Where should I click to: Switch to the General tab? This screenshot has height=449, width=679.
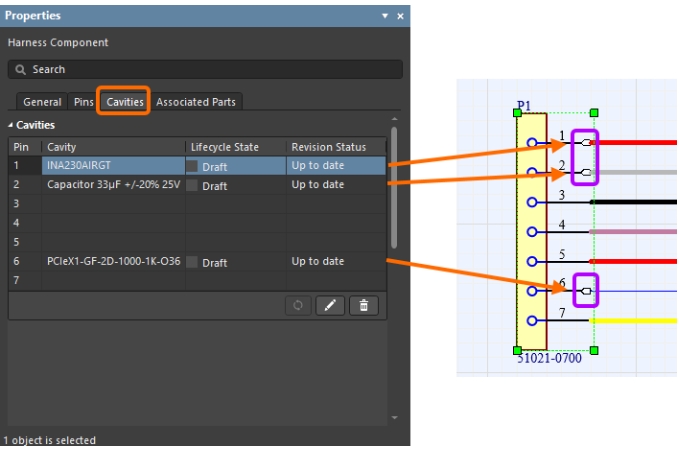pos(42,102)
